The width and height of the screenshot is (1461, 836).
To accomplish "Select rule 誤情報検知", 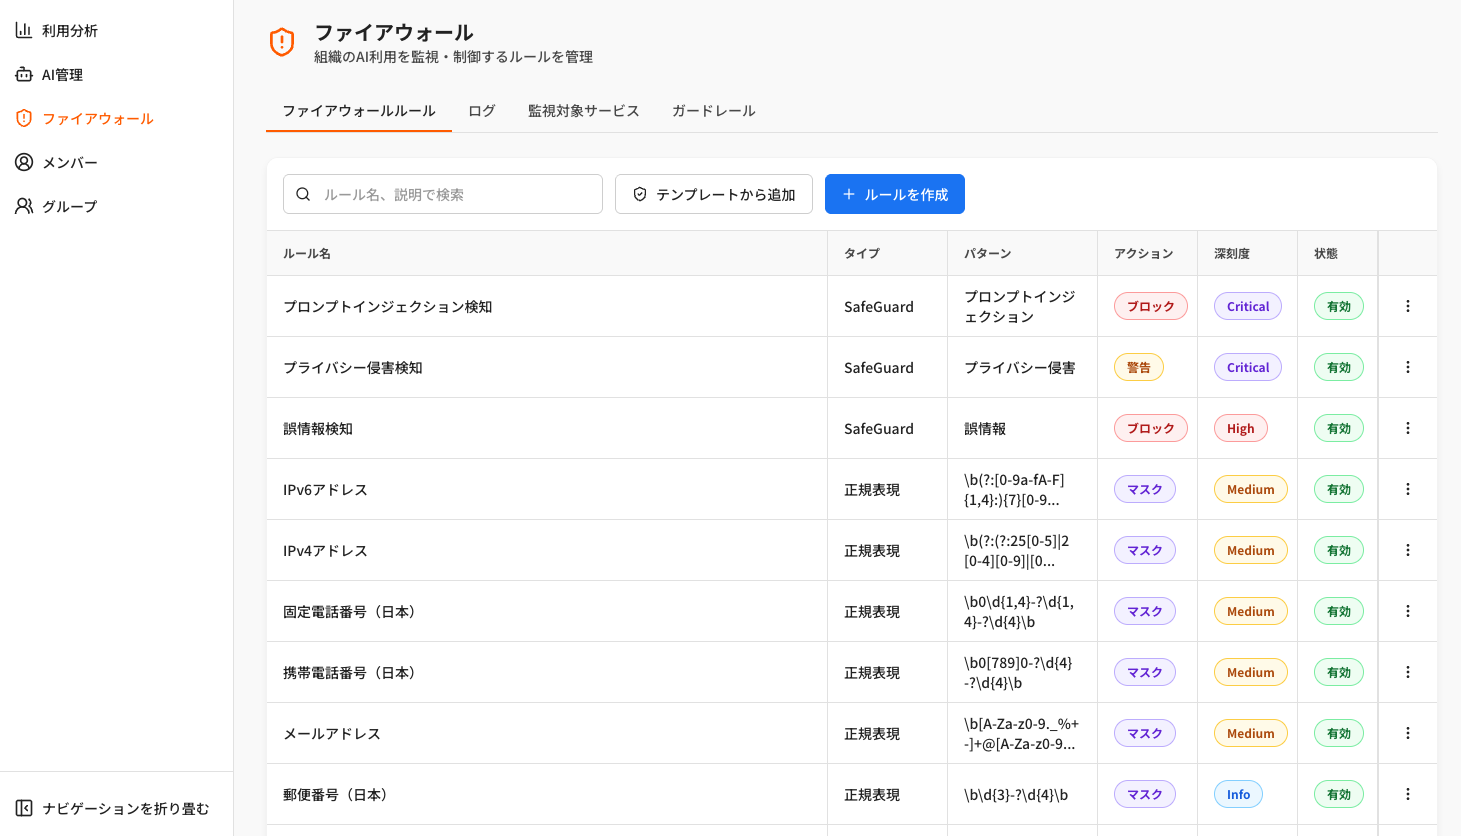I will [x=318, y=429].
